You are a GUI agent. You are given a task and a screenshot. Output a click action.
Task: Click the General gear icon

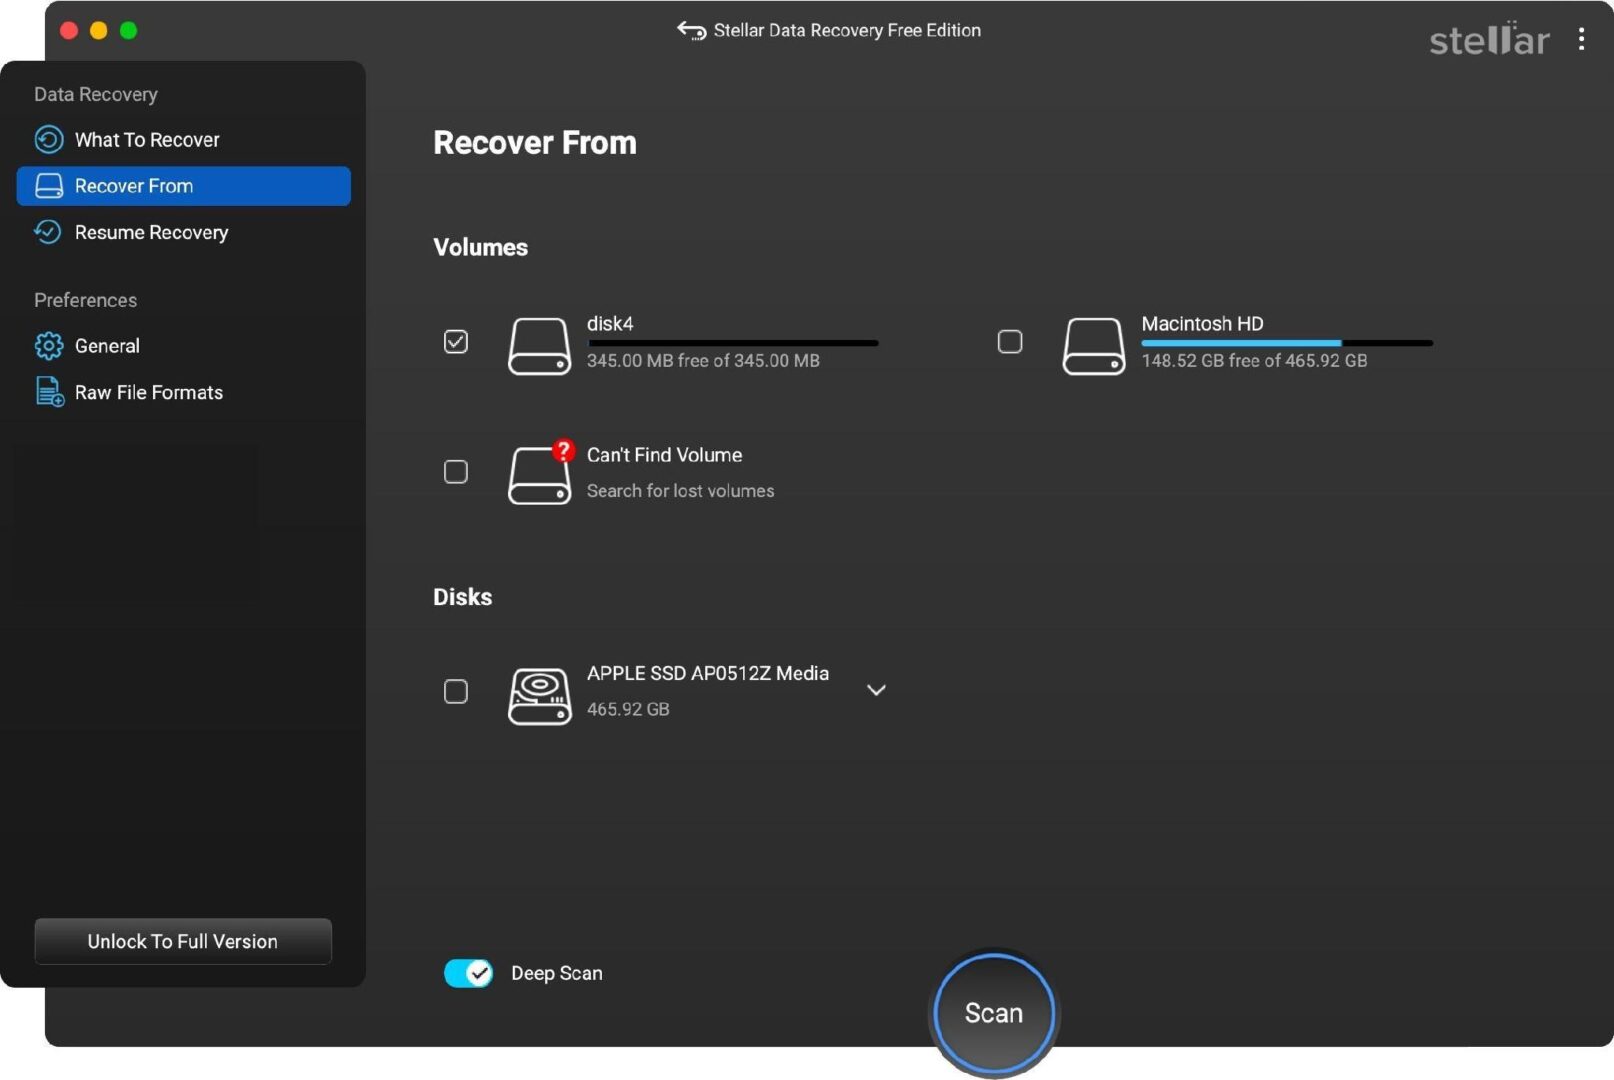point(48,346)
